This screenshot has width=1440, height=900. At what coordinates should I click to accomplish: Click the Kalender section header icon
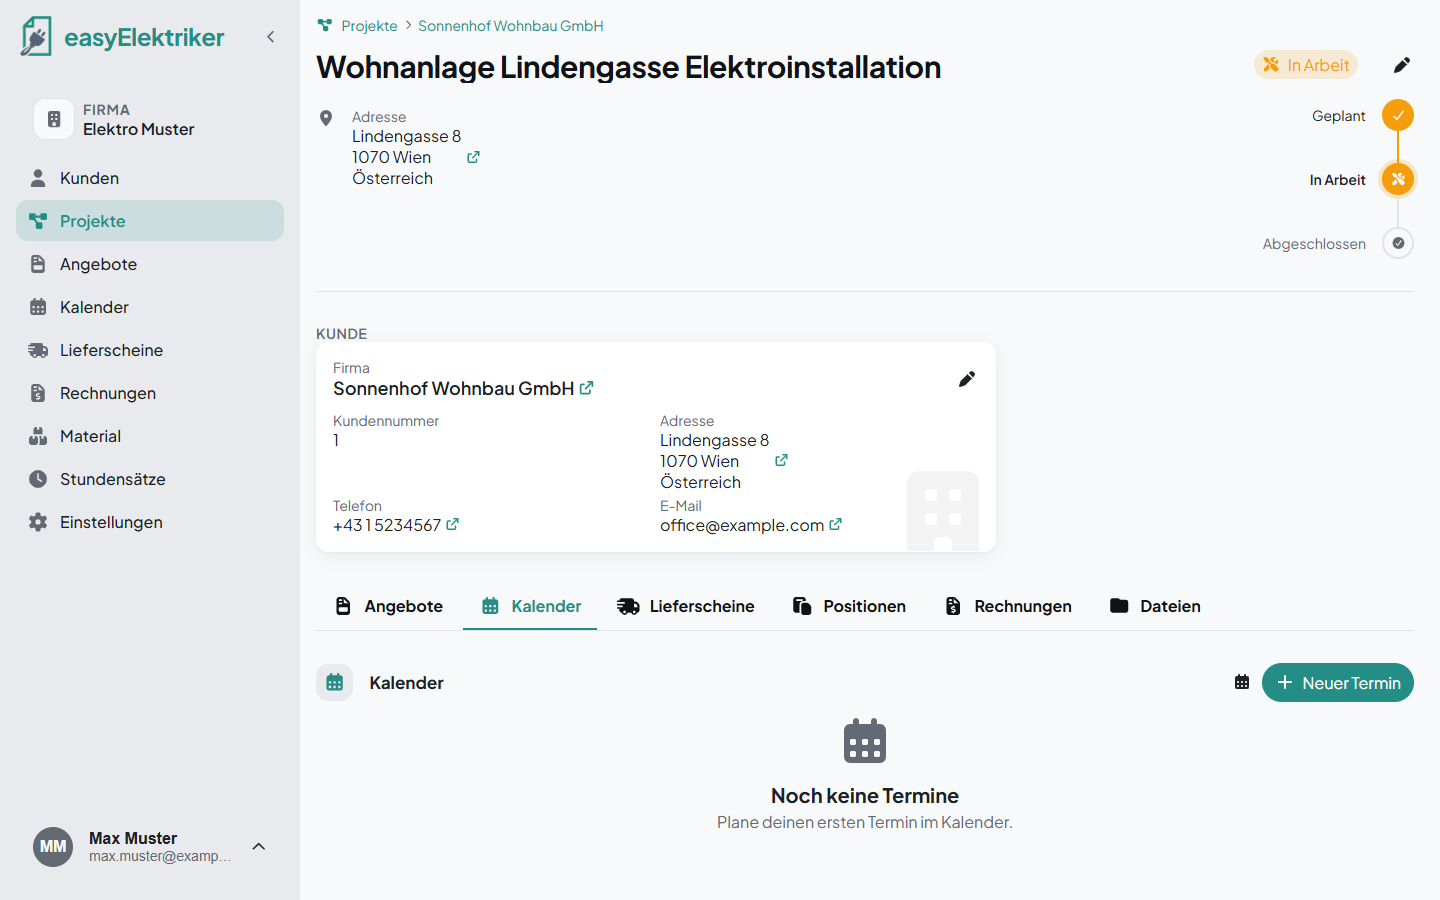335,683
